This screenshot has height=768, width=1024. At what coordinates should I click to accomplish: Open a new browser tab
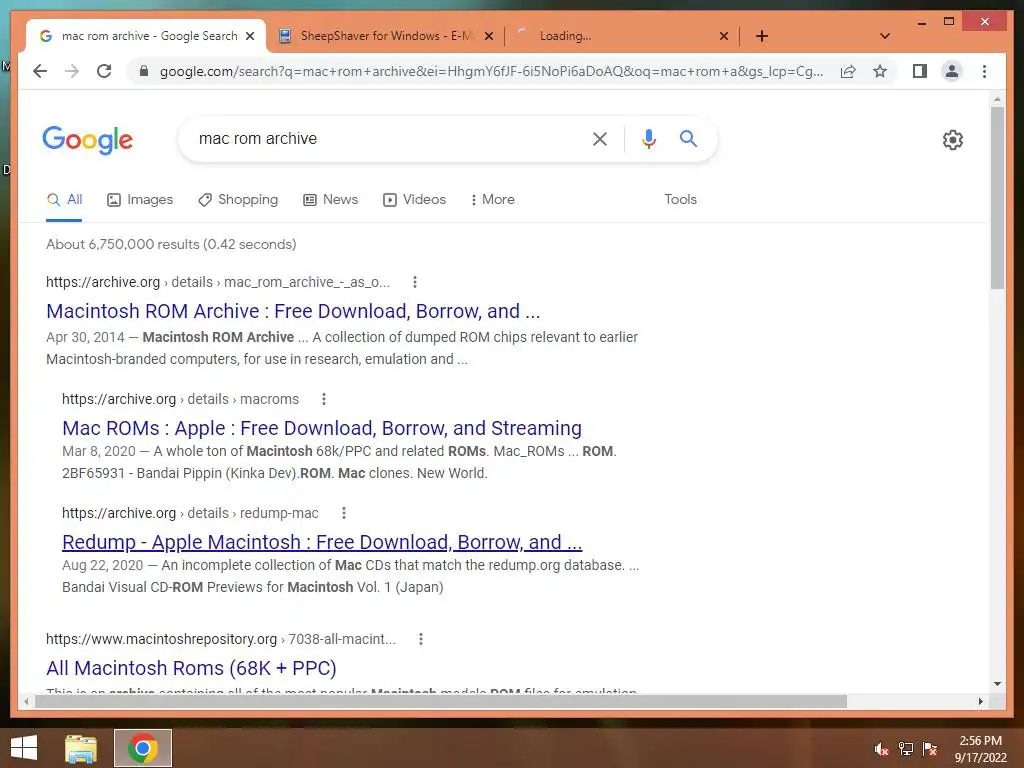pos(761,36)
